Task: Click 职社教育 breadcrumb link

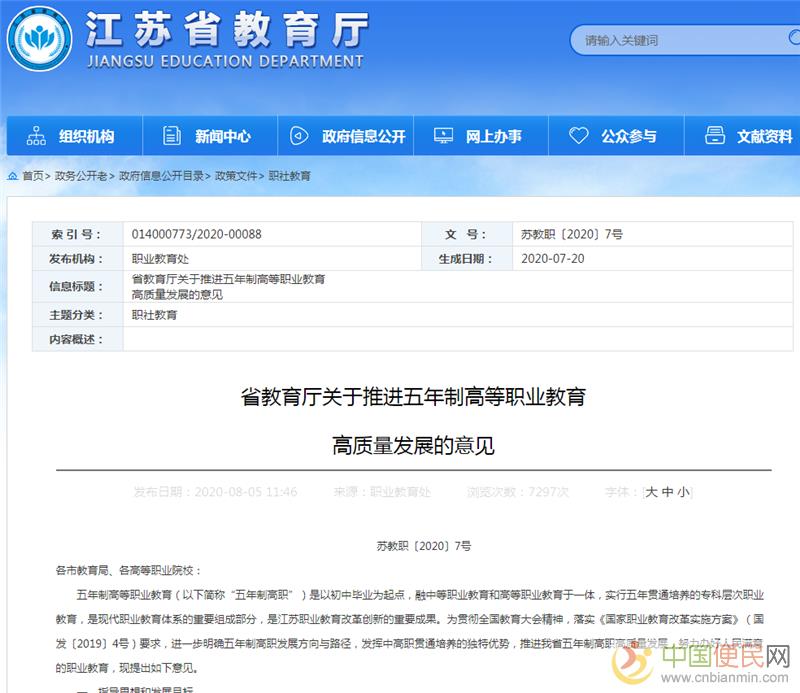Action: point(290,176)
